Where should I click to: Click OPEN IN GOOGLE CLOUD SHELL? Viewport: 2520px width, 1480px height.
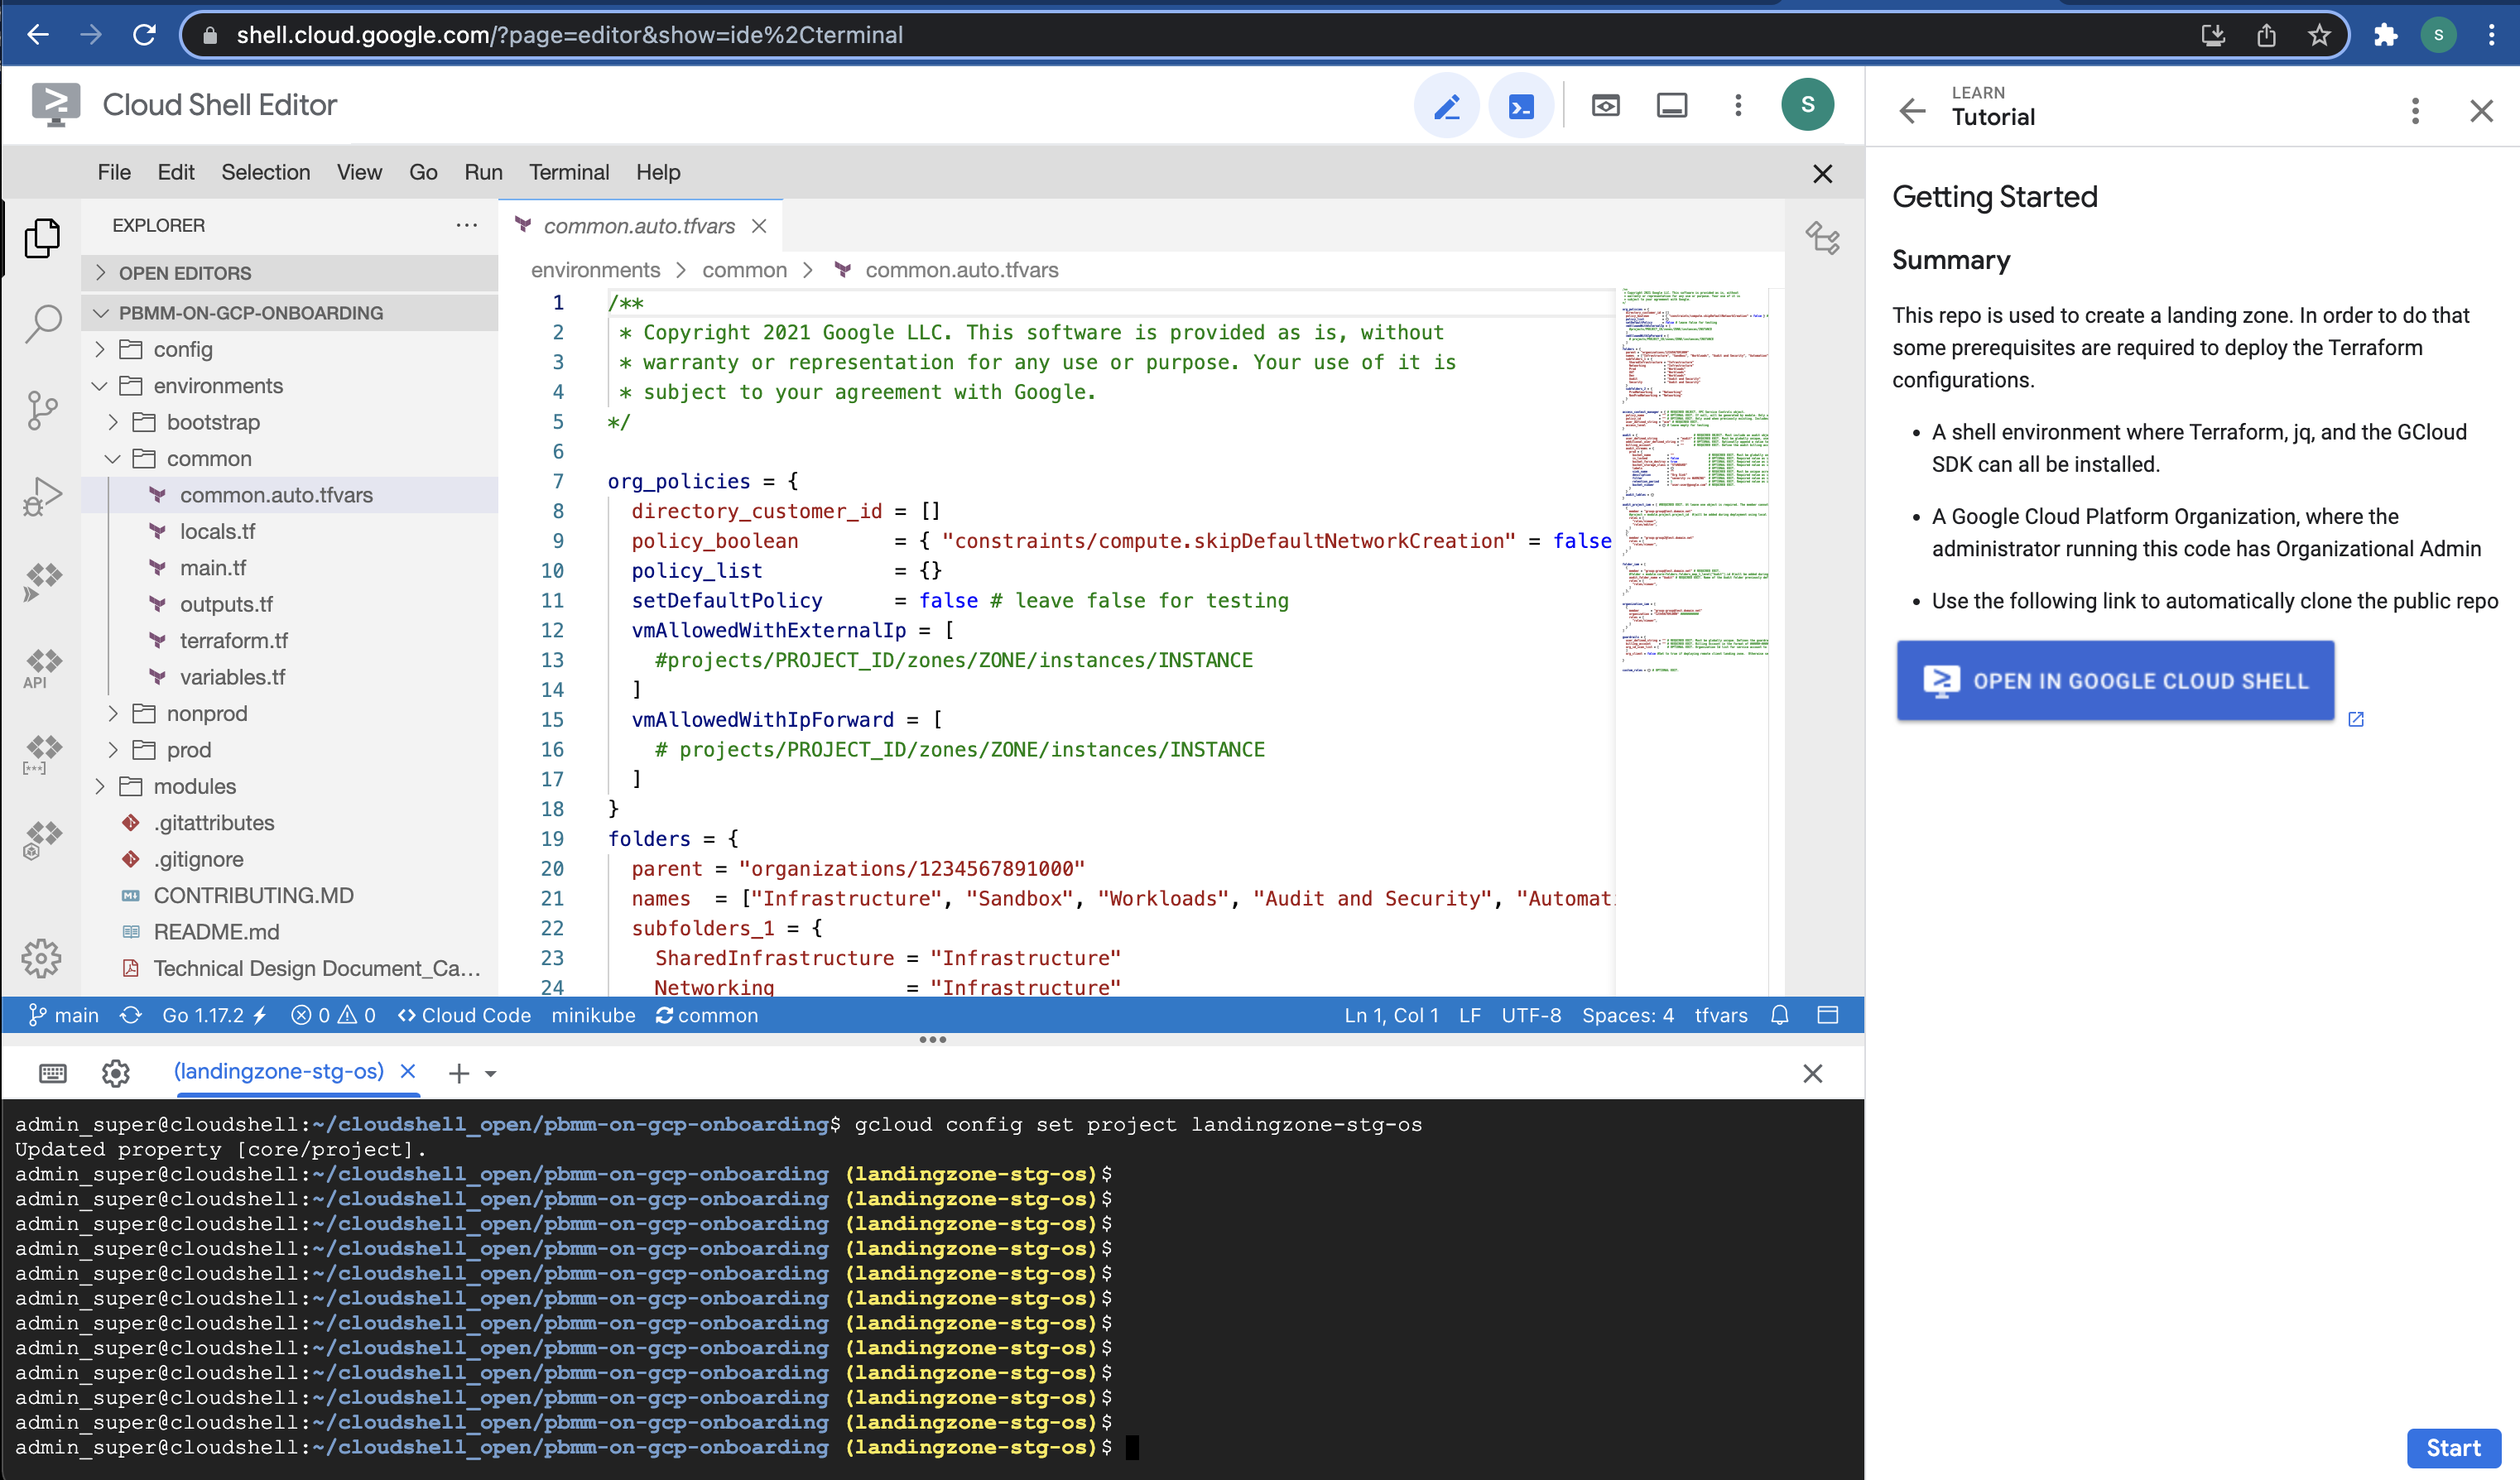(2114, 680)
